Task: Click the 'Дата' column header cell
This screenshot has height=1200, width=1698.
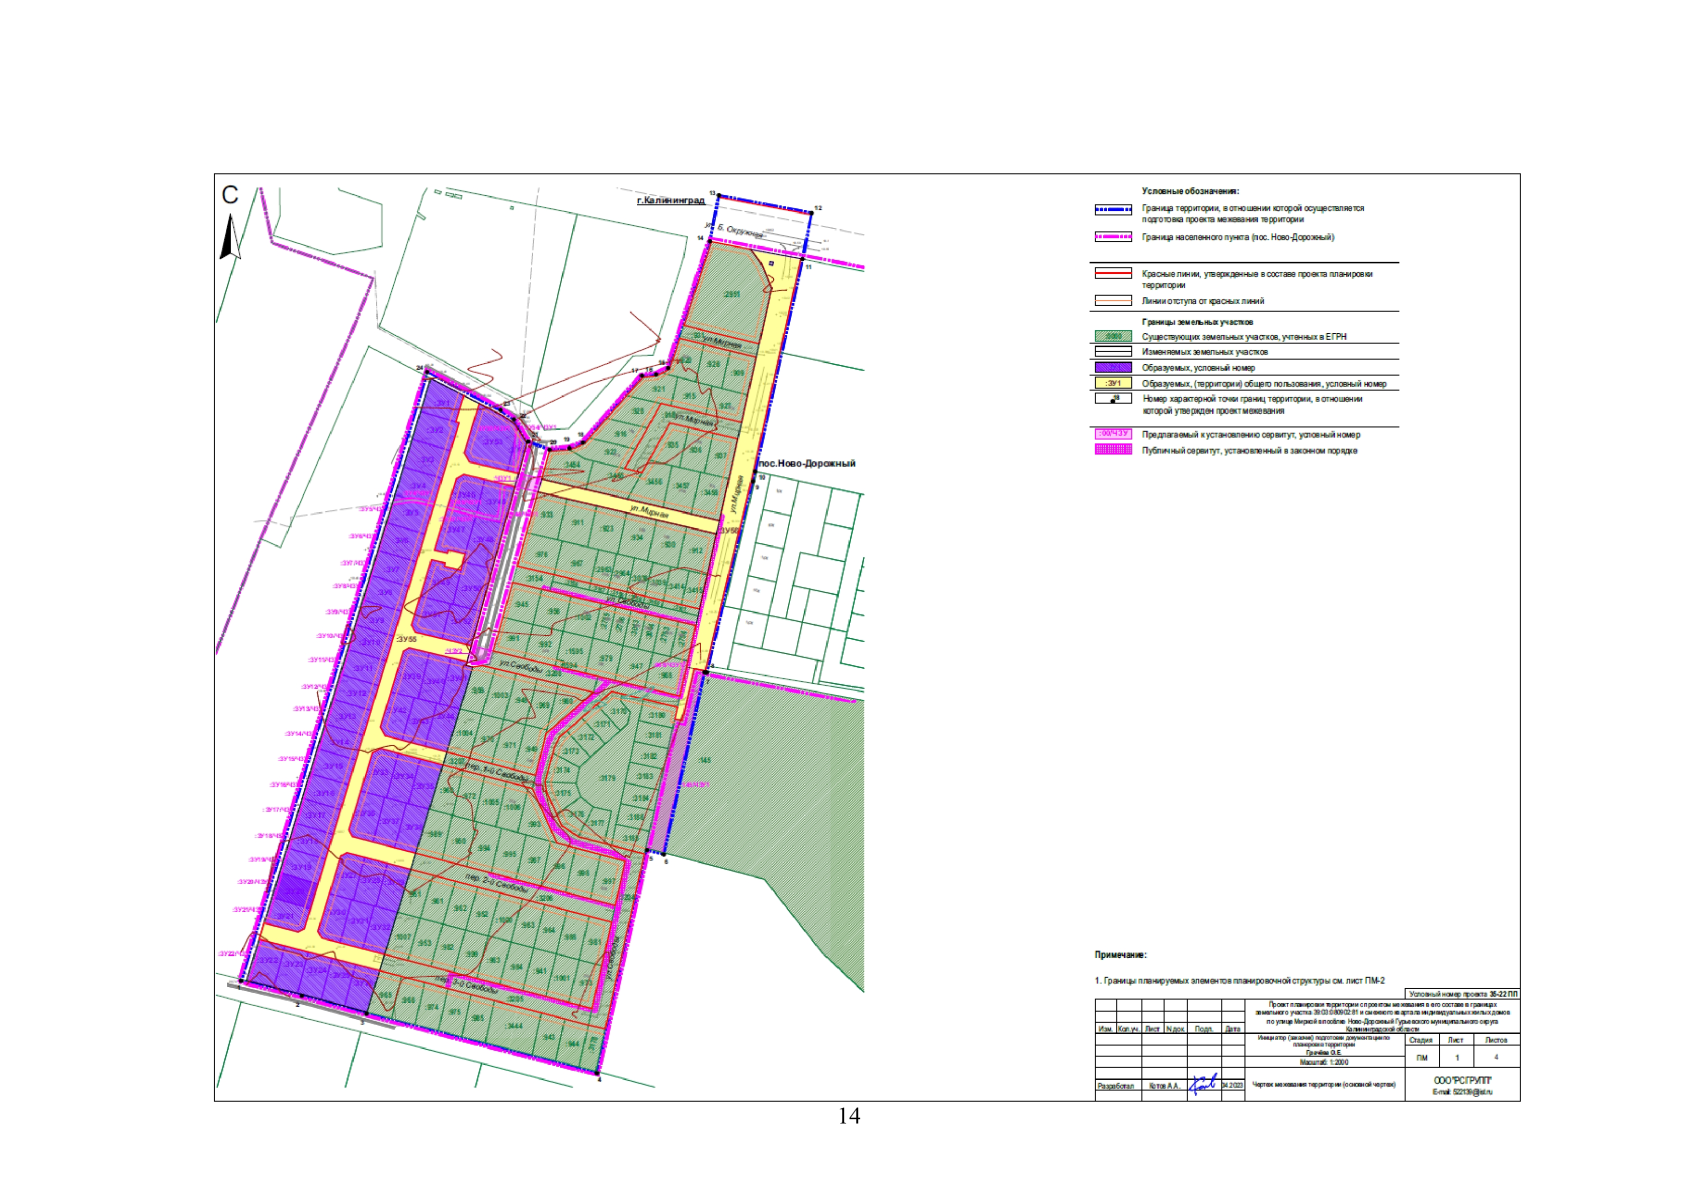Action: coord(1232,1029)
